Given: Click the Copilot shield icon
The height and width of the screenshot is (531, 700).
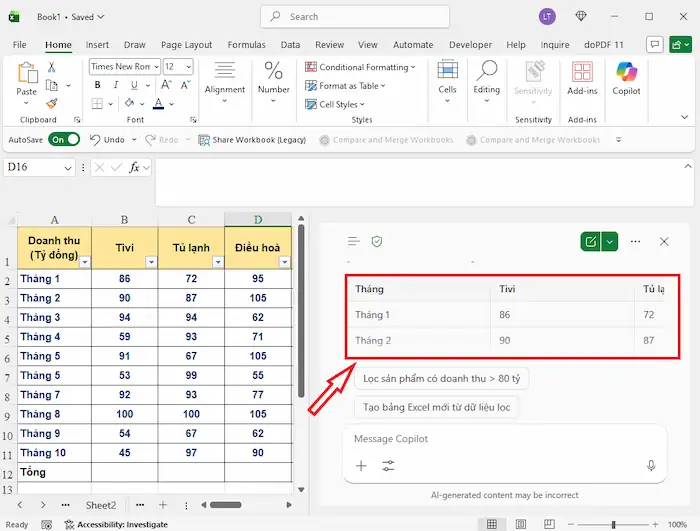Looking at the screenshot, I should coord(377,241).
